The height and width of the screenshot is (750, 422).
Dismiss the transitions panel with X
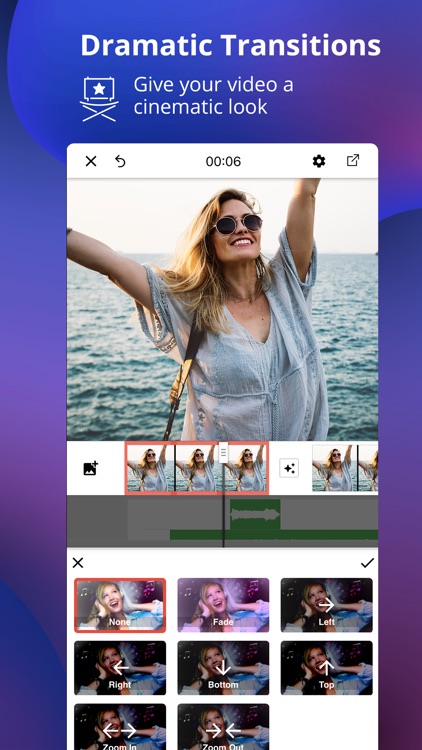coord(78,562)
